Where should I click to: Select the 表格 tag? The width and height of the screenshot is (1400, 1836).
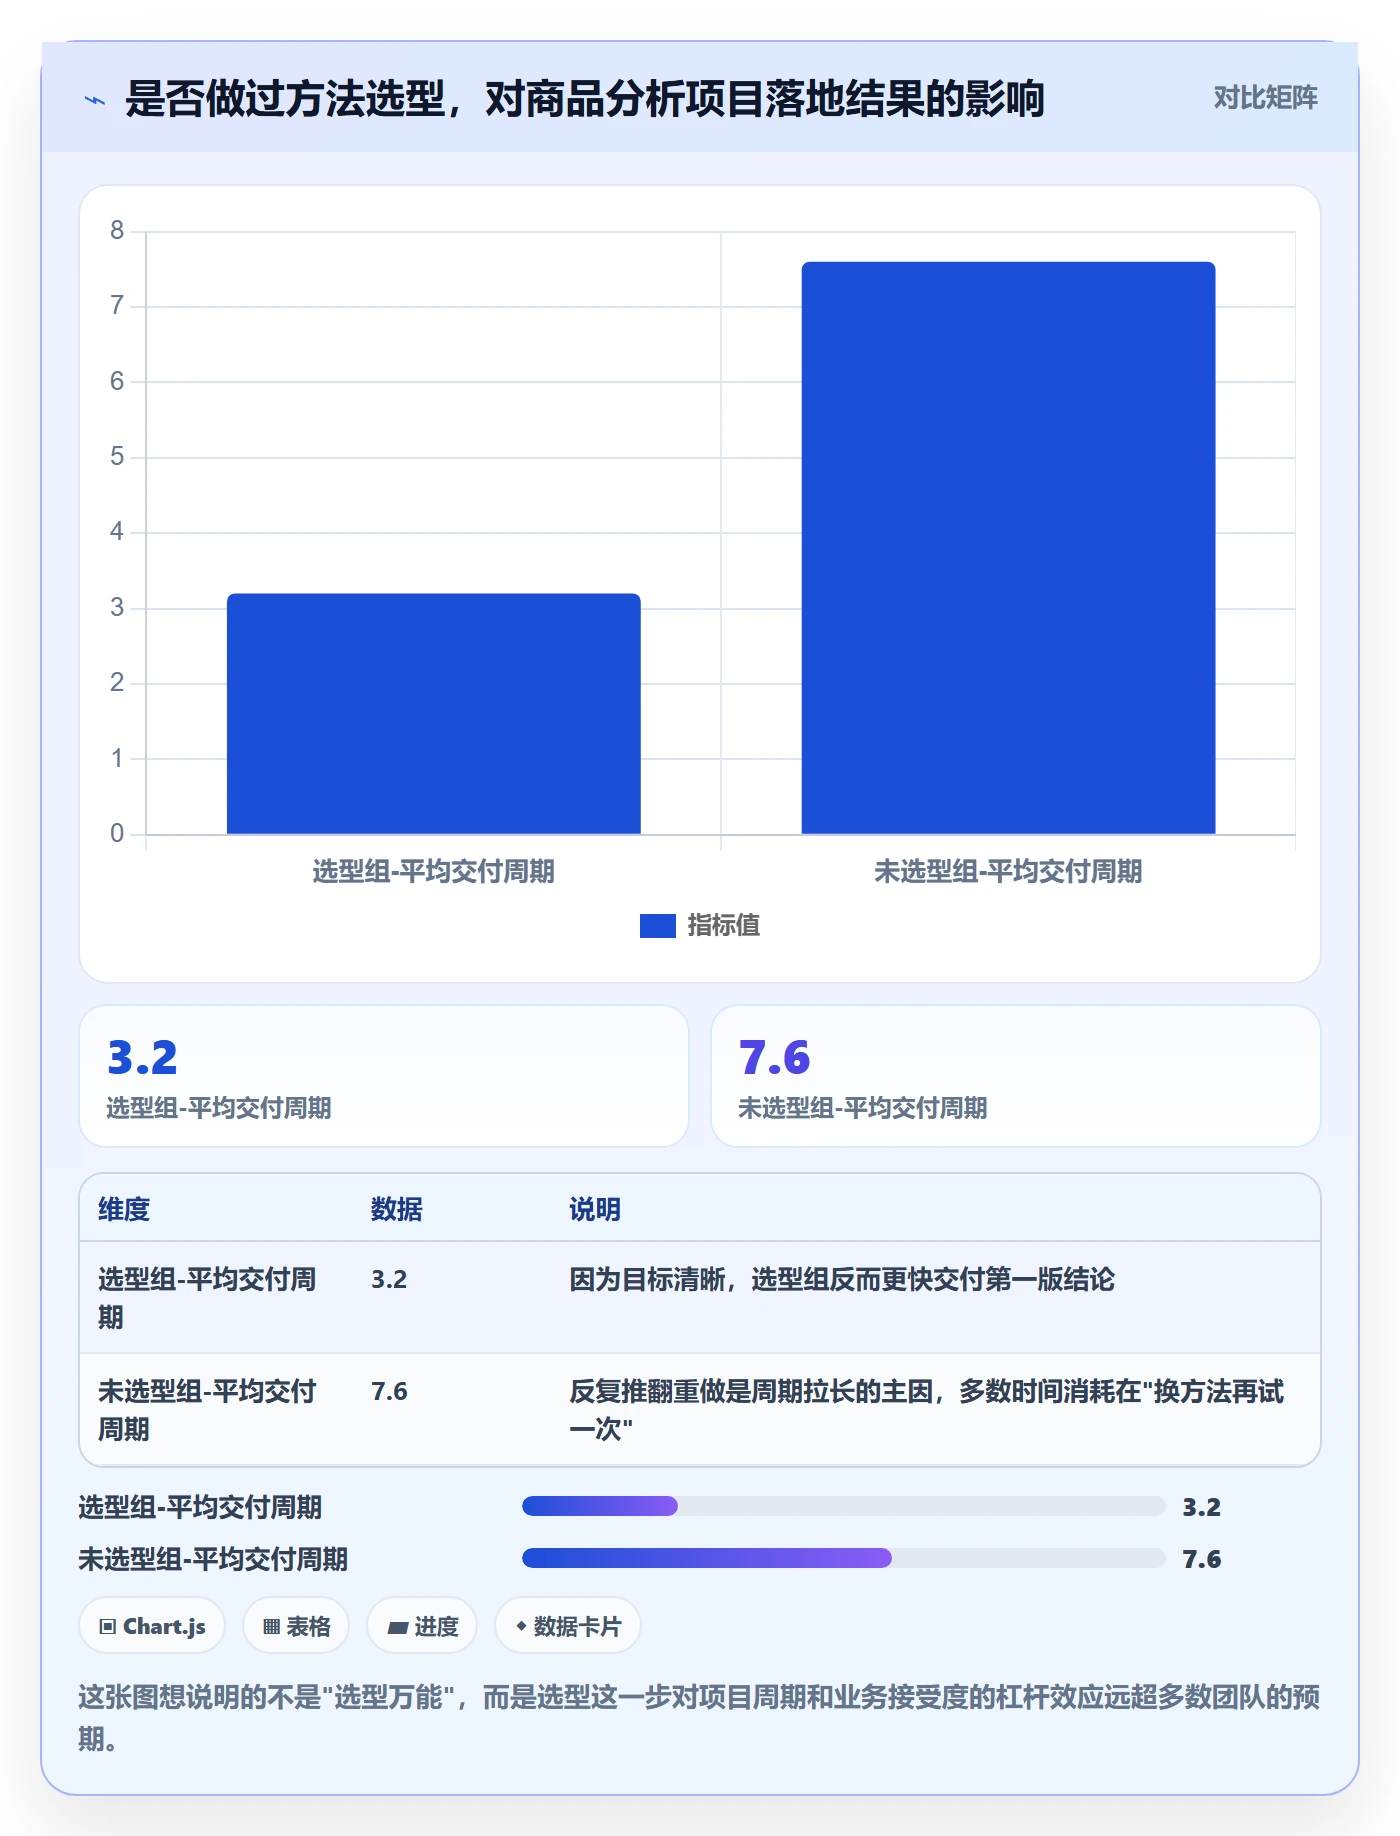(x=296, y=1626)
